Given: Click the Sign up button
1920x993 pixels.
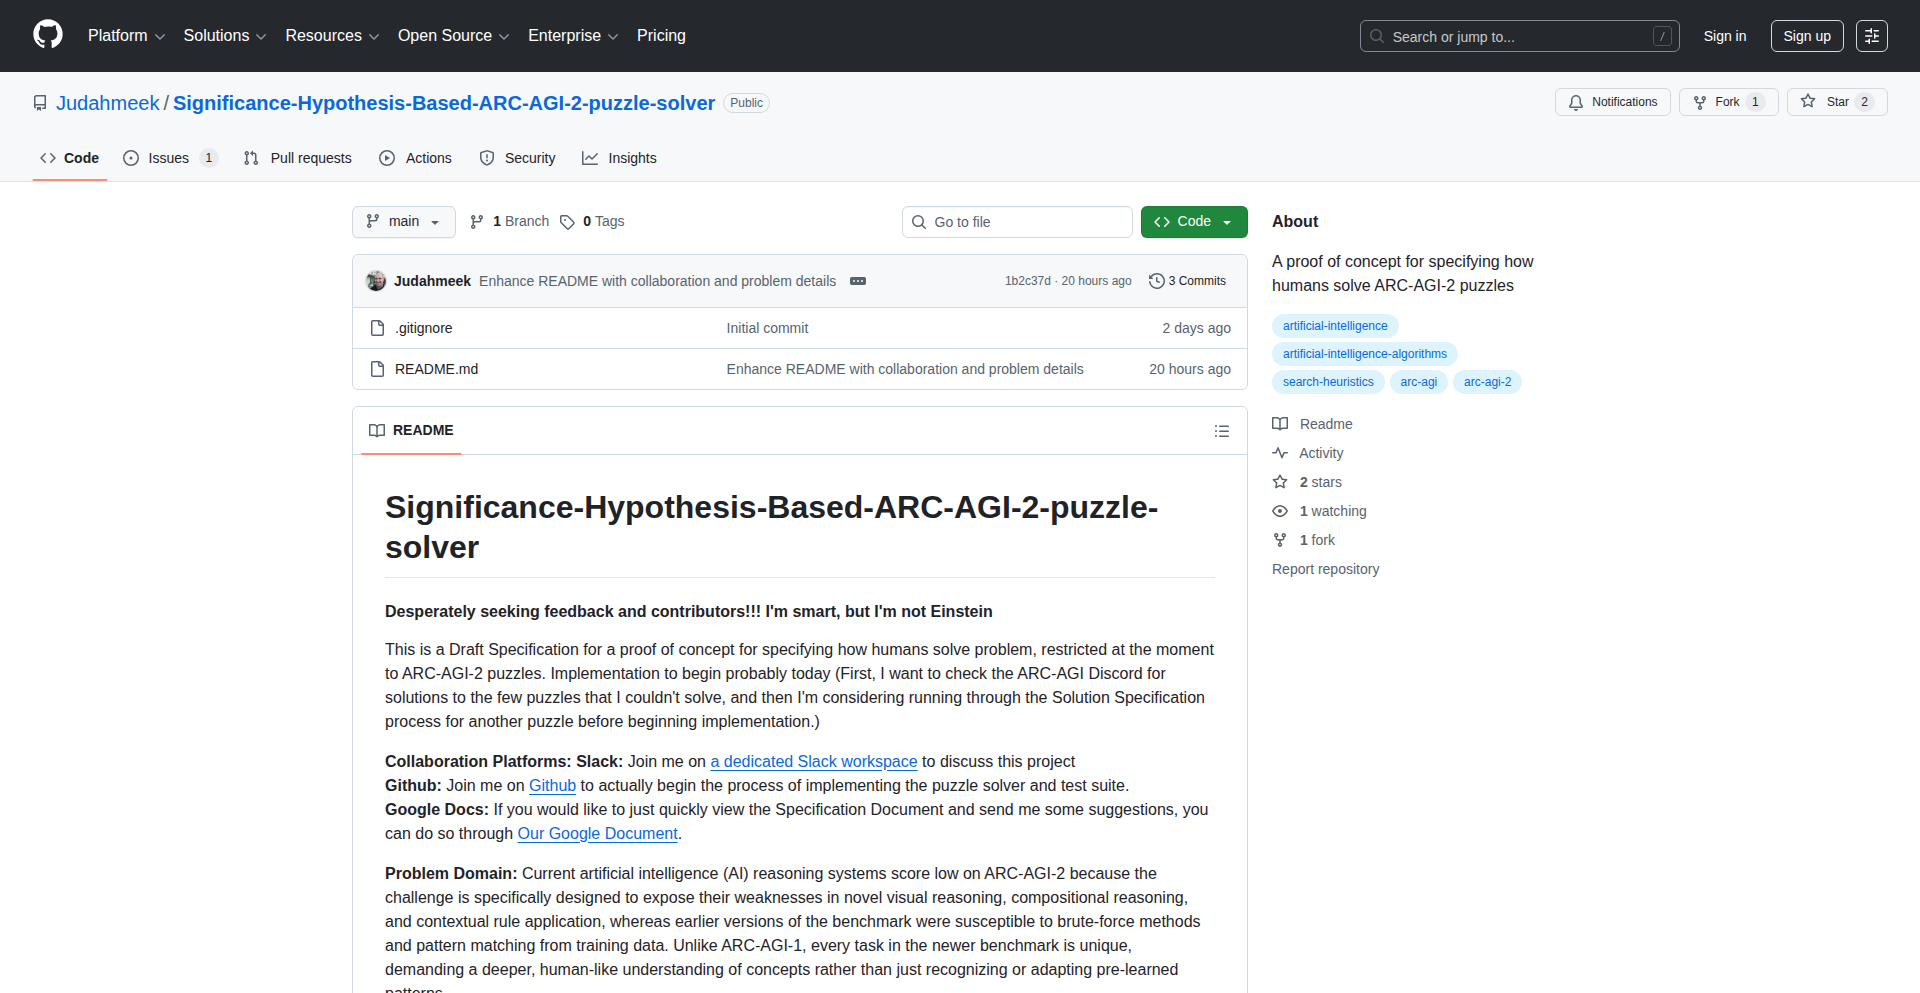Looking at the screenshot, I should click(1806, 36).
